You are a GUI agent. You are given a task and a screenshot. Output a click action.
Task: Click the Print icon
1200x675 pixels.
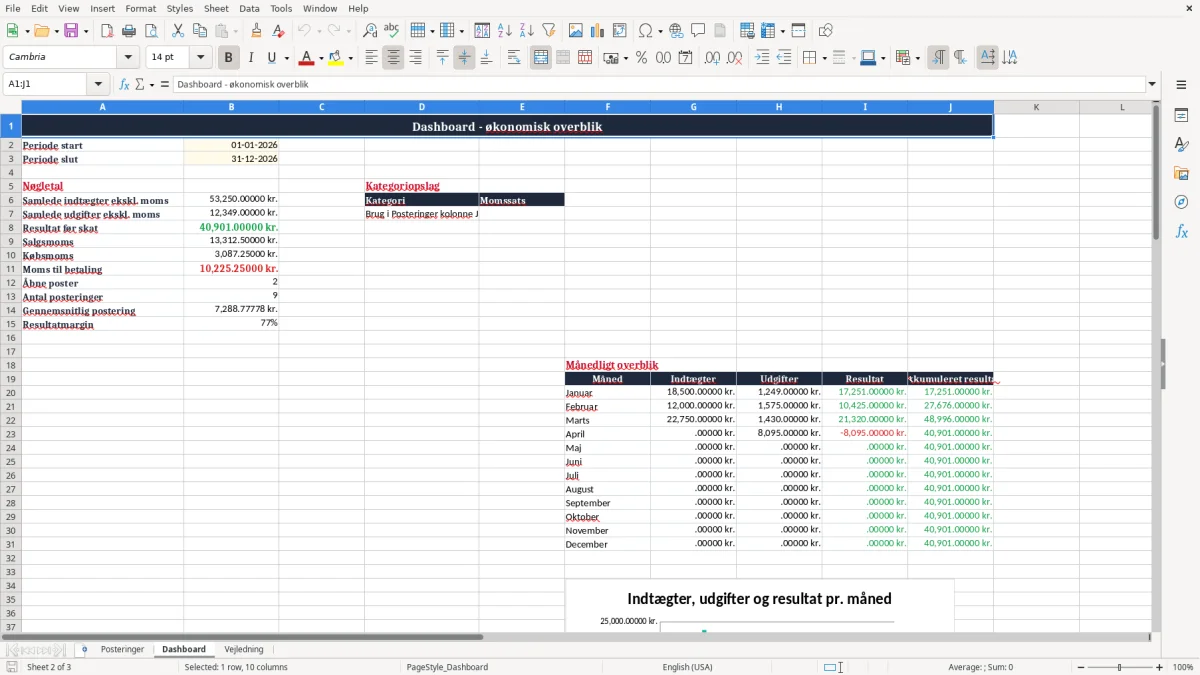click(129, 31)
